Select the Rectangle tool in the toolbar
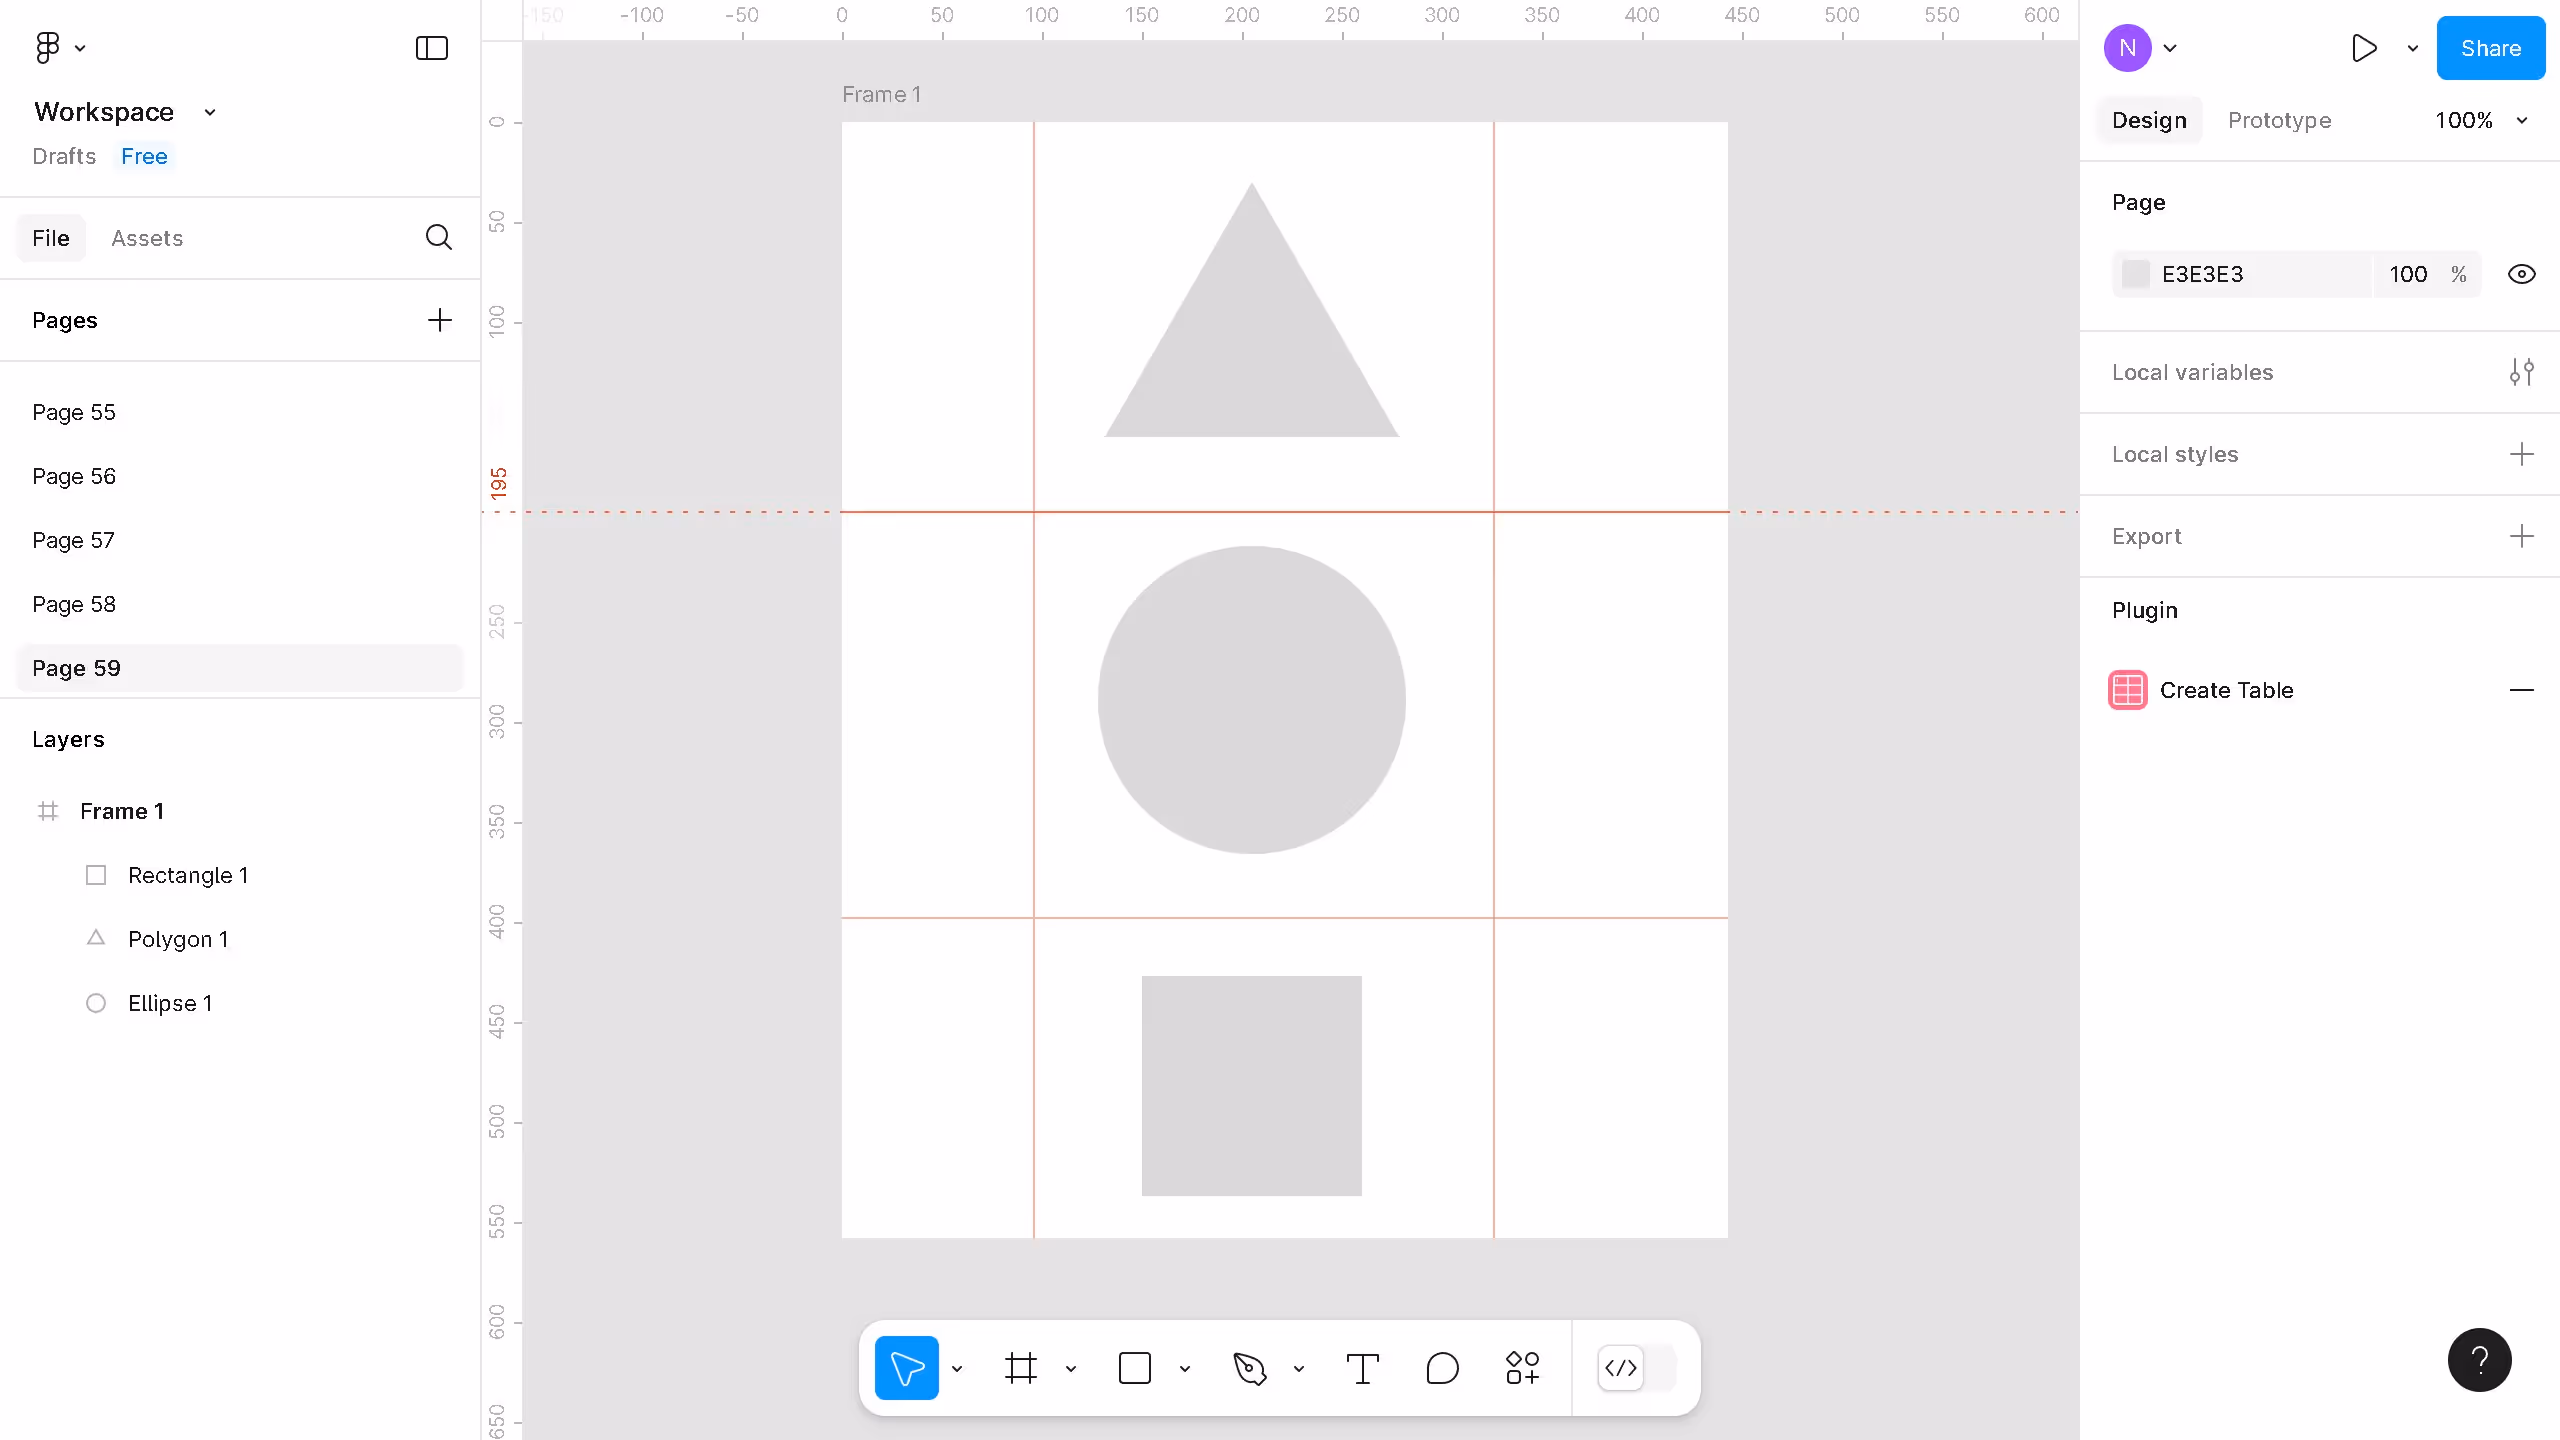The height and width of the screenshot is (1440, 2560). (x=1134, y=1368)
